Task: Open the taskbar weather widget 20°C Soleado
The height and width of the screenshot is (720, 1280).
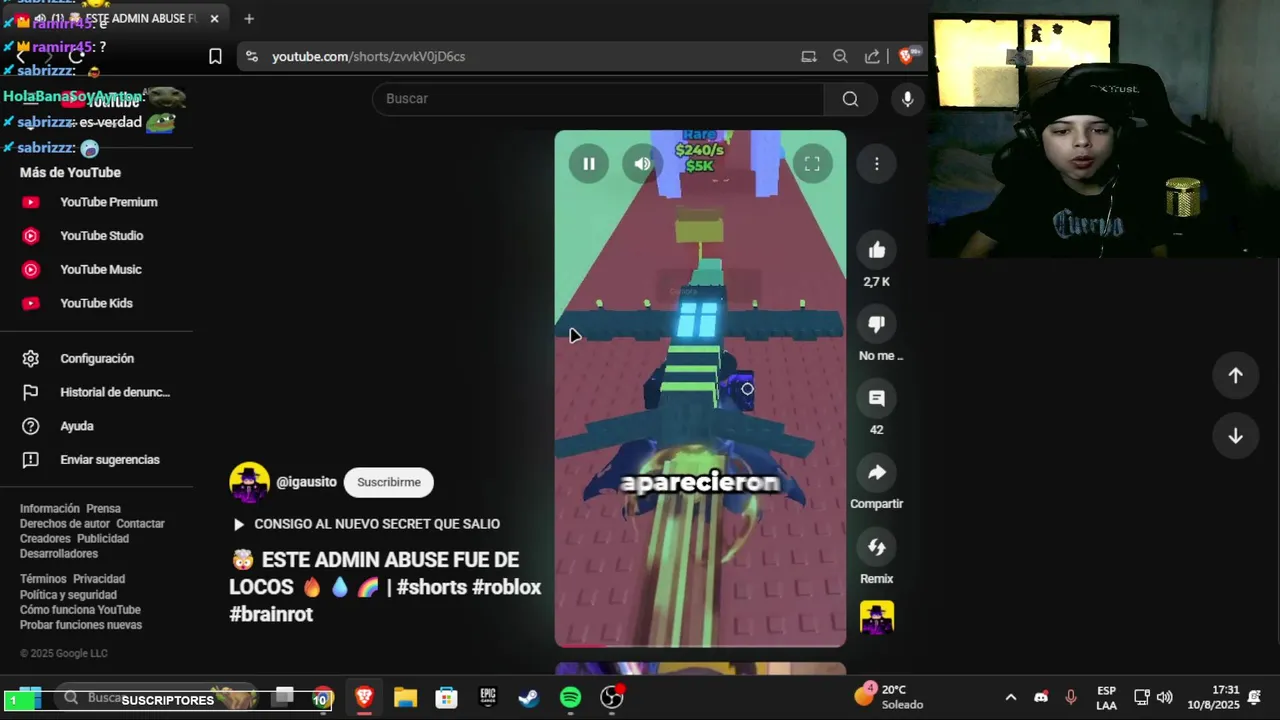Action: click(x=890, y=697)
